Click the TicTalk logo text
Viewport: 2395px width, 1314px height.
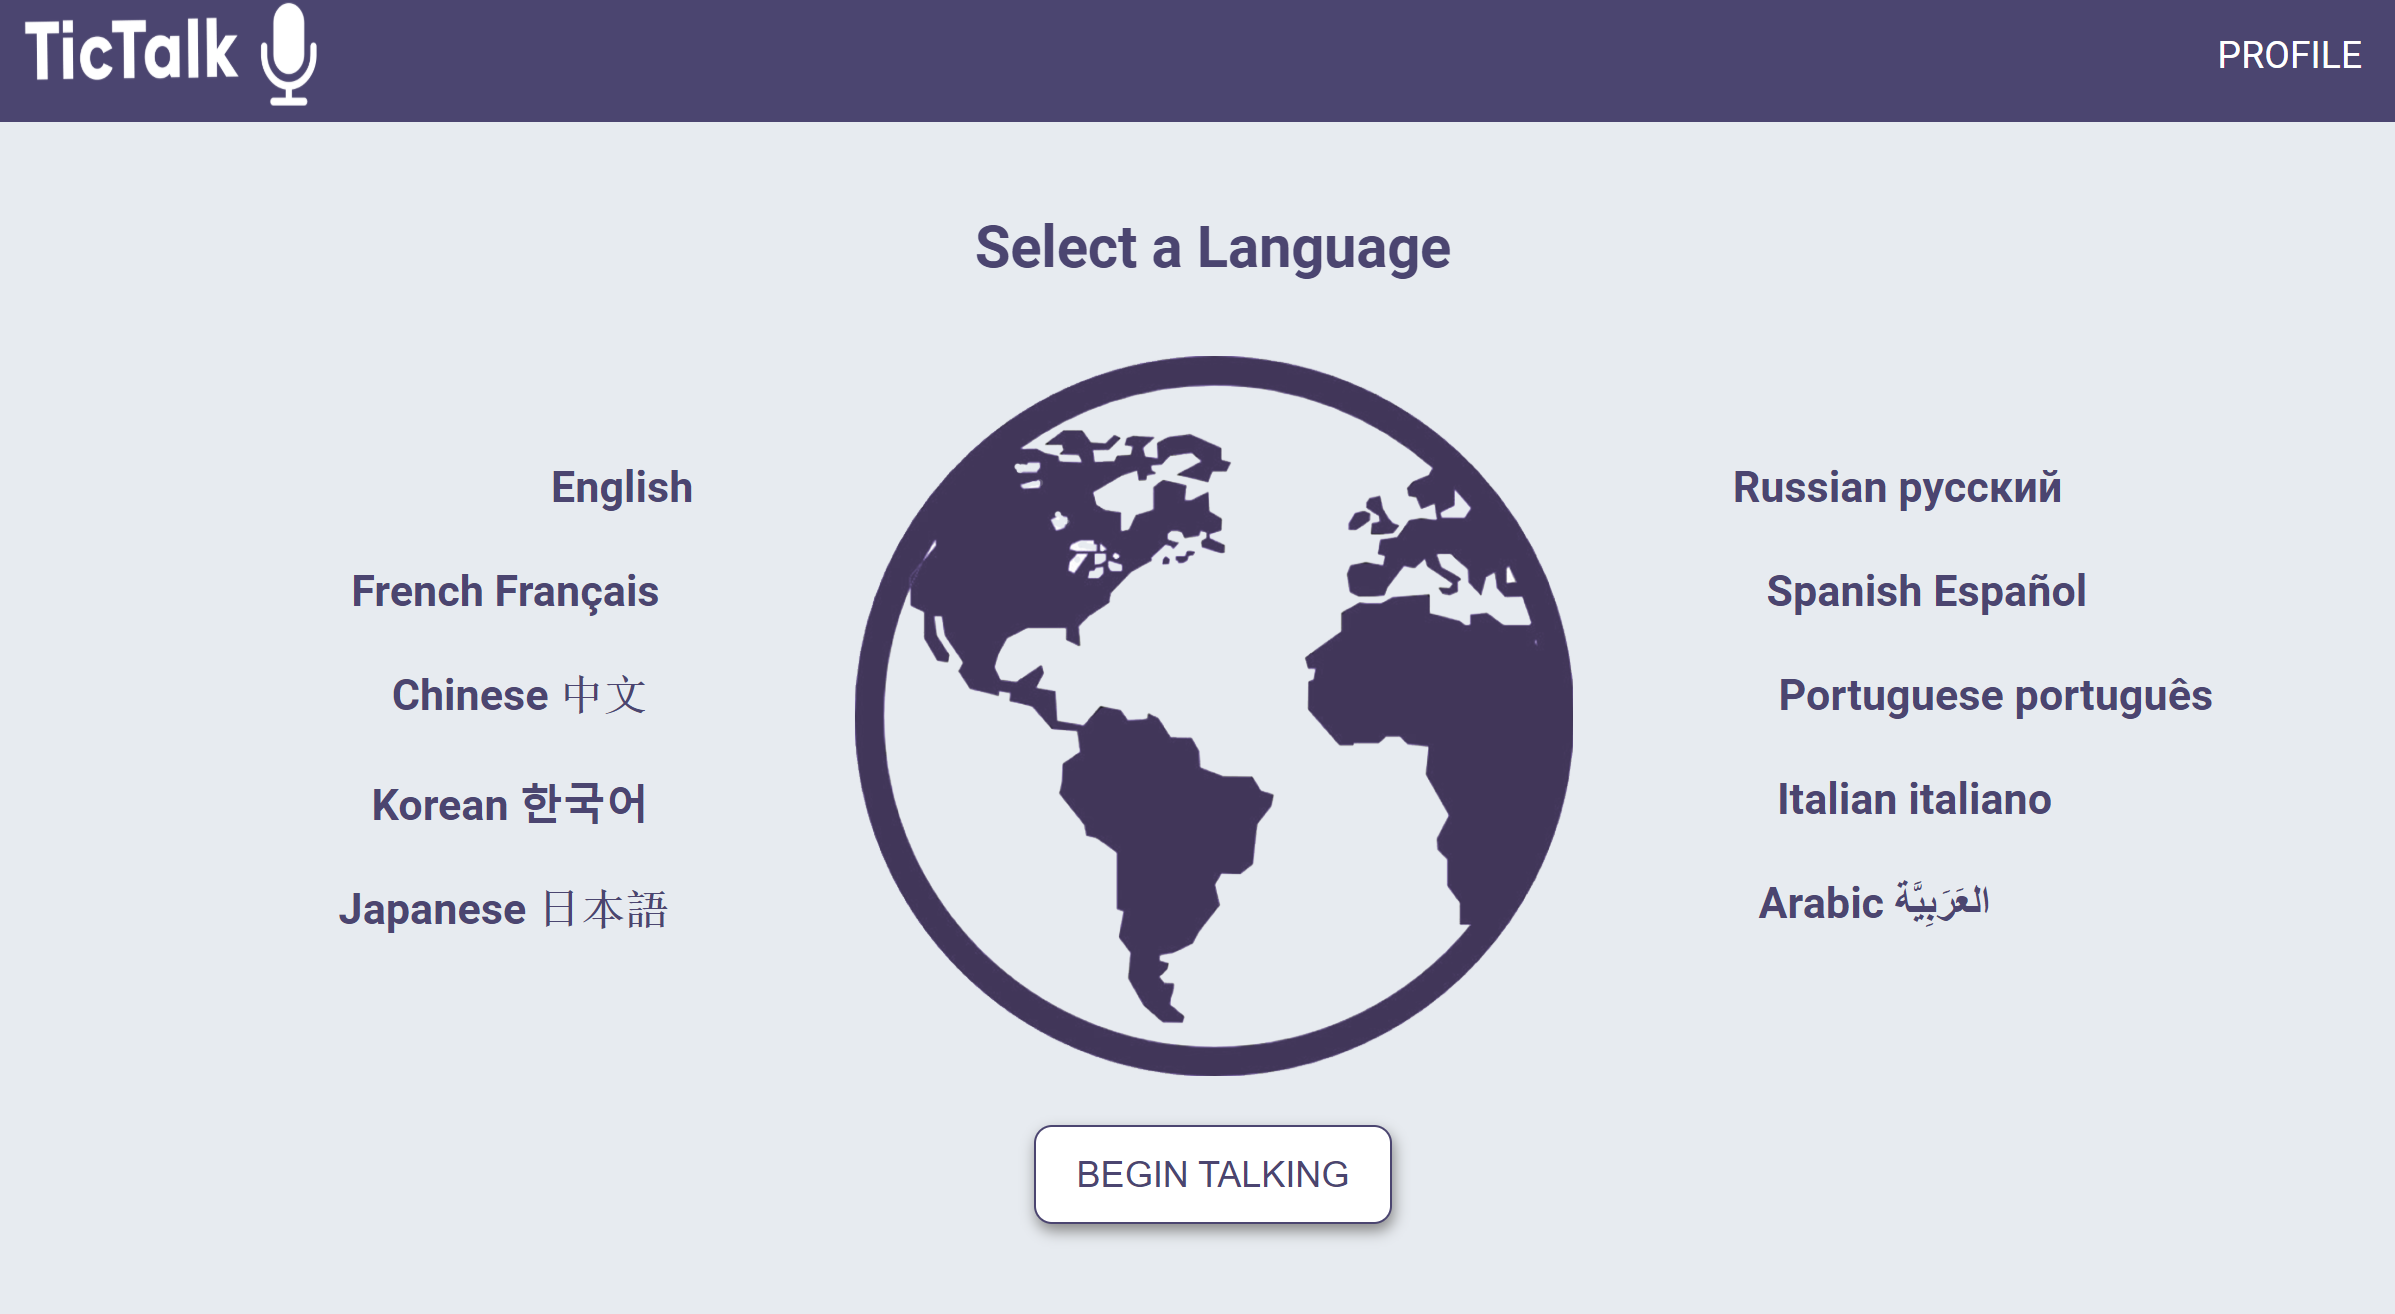[x=131, y=52]
